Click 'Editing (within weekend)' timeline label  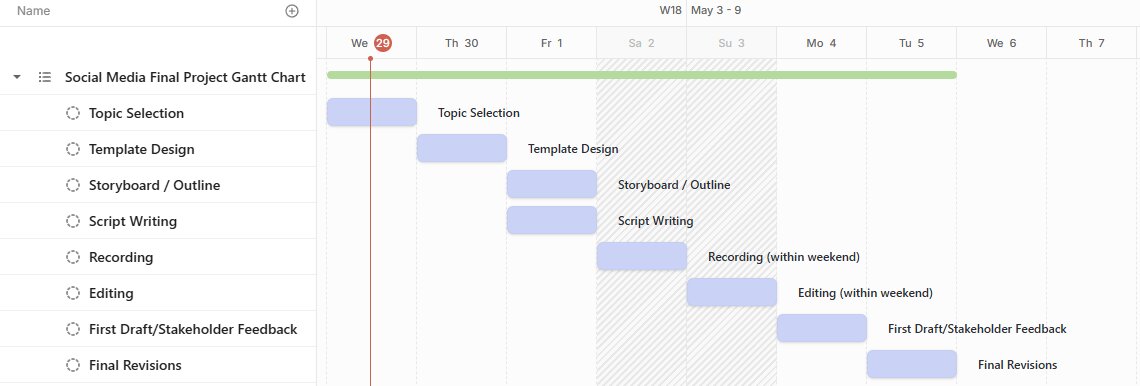(x=865, y=293)
